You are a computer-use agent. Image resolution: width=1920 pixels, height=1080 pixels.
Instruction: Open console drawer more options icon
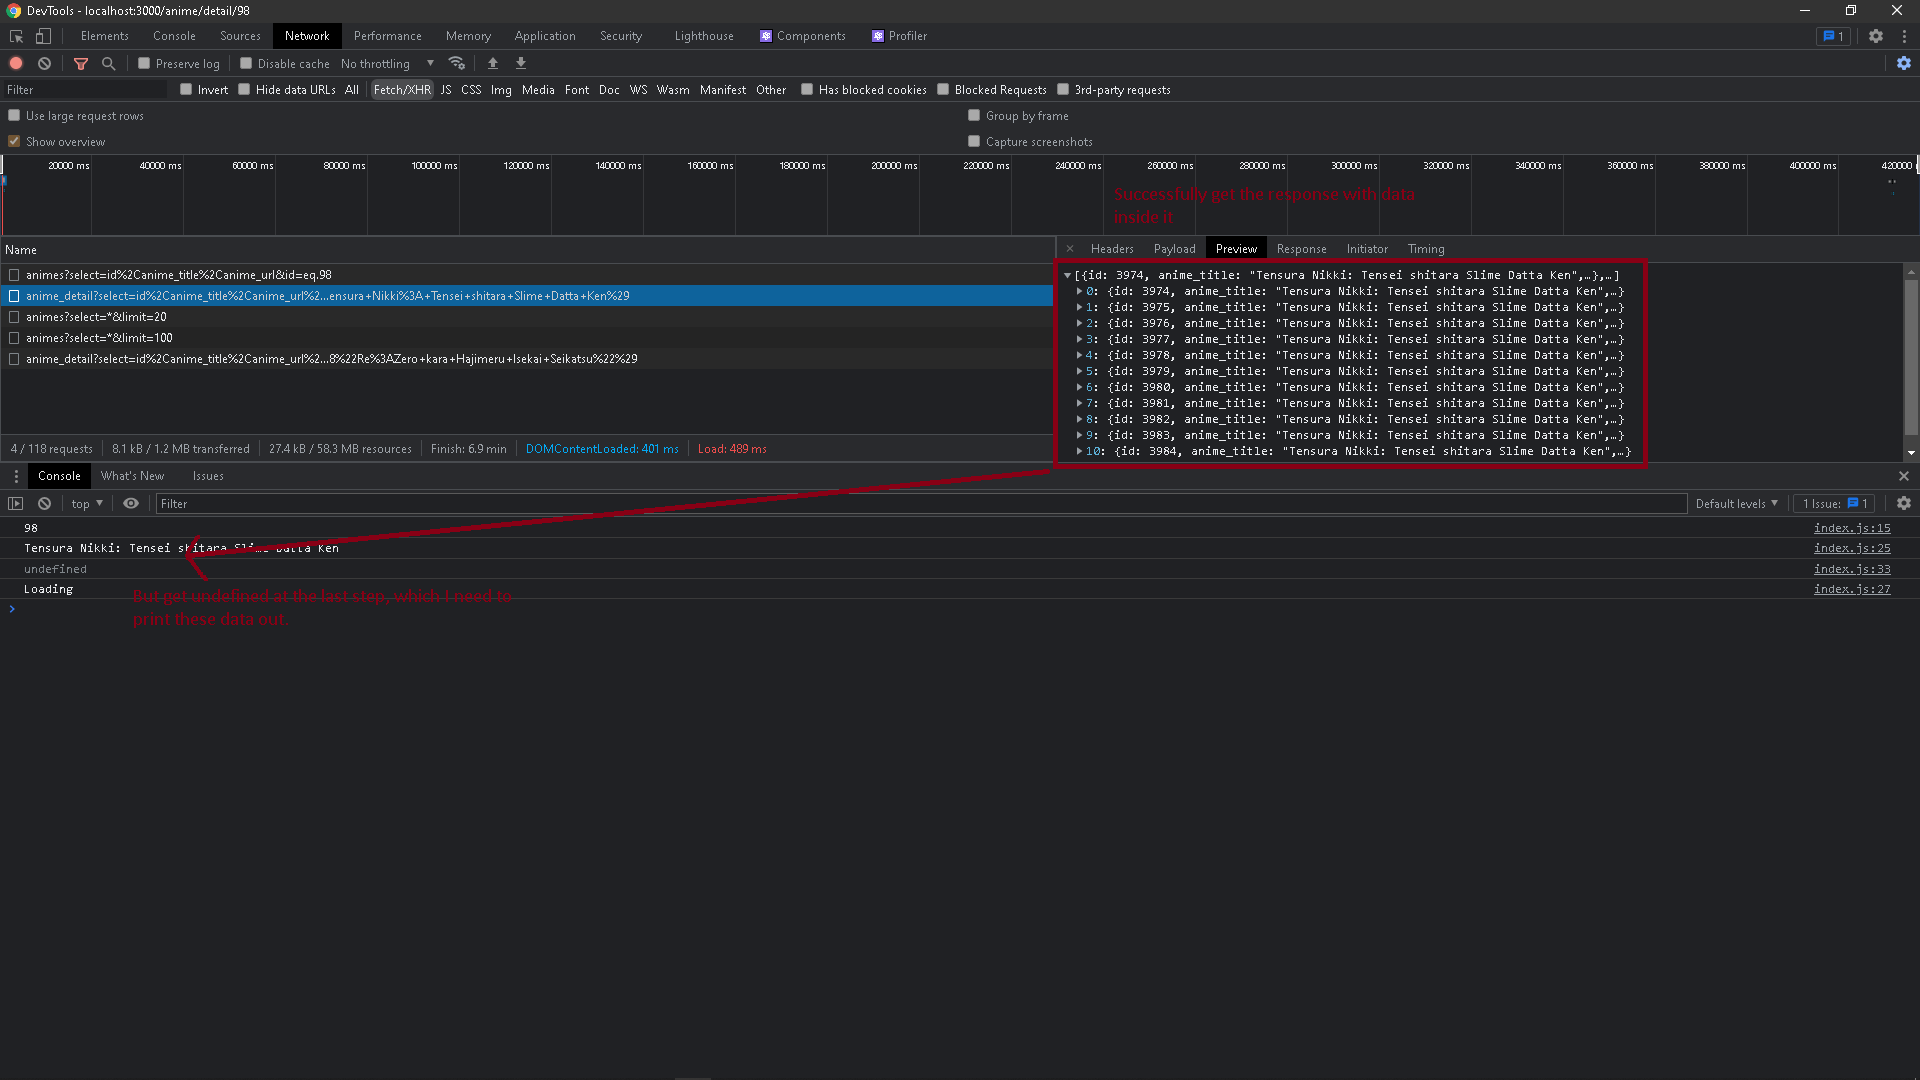16,476
